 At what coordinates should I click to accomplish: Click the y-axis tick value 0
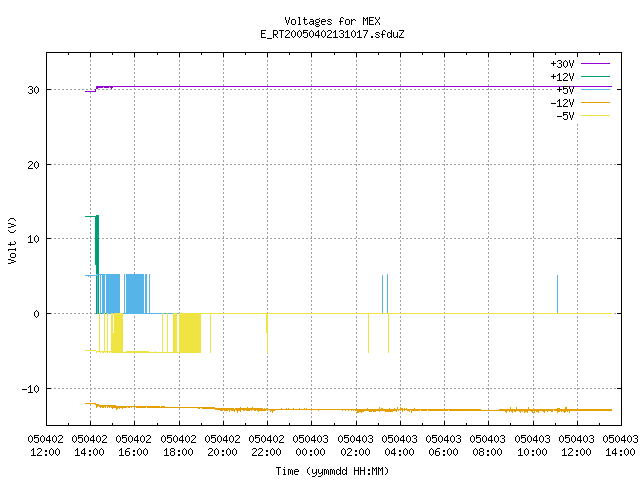pos(37,314)
